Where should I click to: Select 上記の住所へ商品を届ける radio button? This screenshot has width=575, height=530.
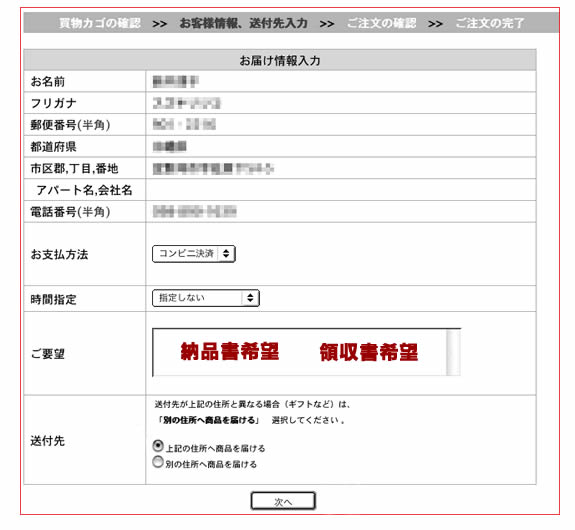pos(158,446)
